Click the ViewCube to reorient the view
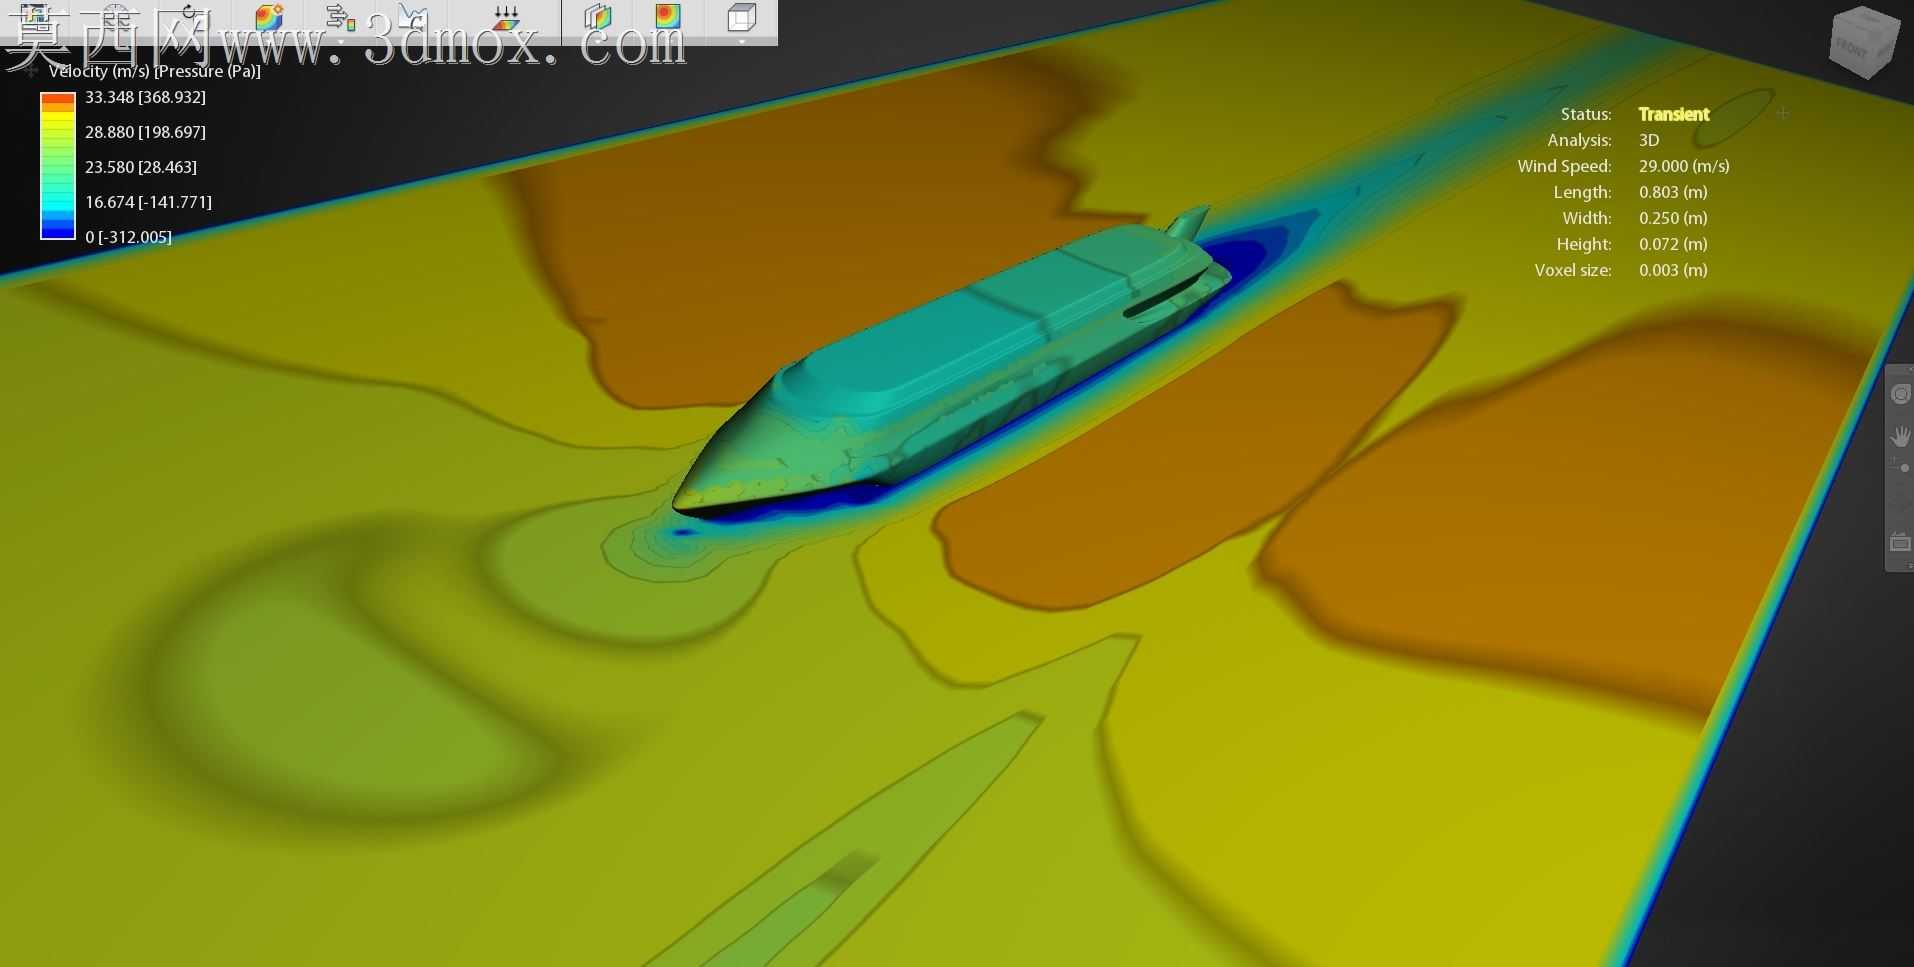Image resolution: width=1914 pixels, height=967 pixels. (1863, 43)
